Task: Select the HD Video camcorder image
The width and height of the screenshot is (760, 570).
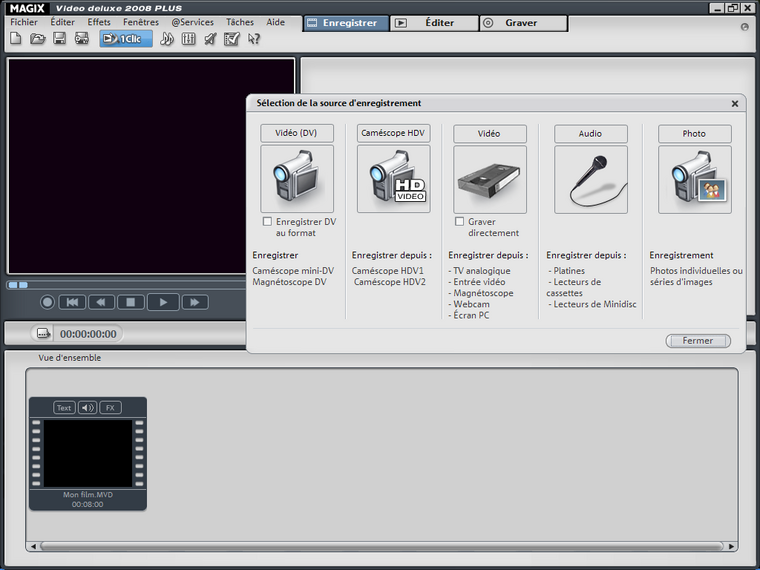Action: coord(394,178)
